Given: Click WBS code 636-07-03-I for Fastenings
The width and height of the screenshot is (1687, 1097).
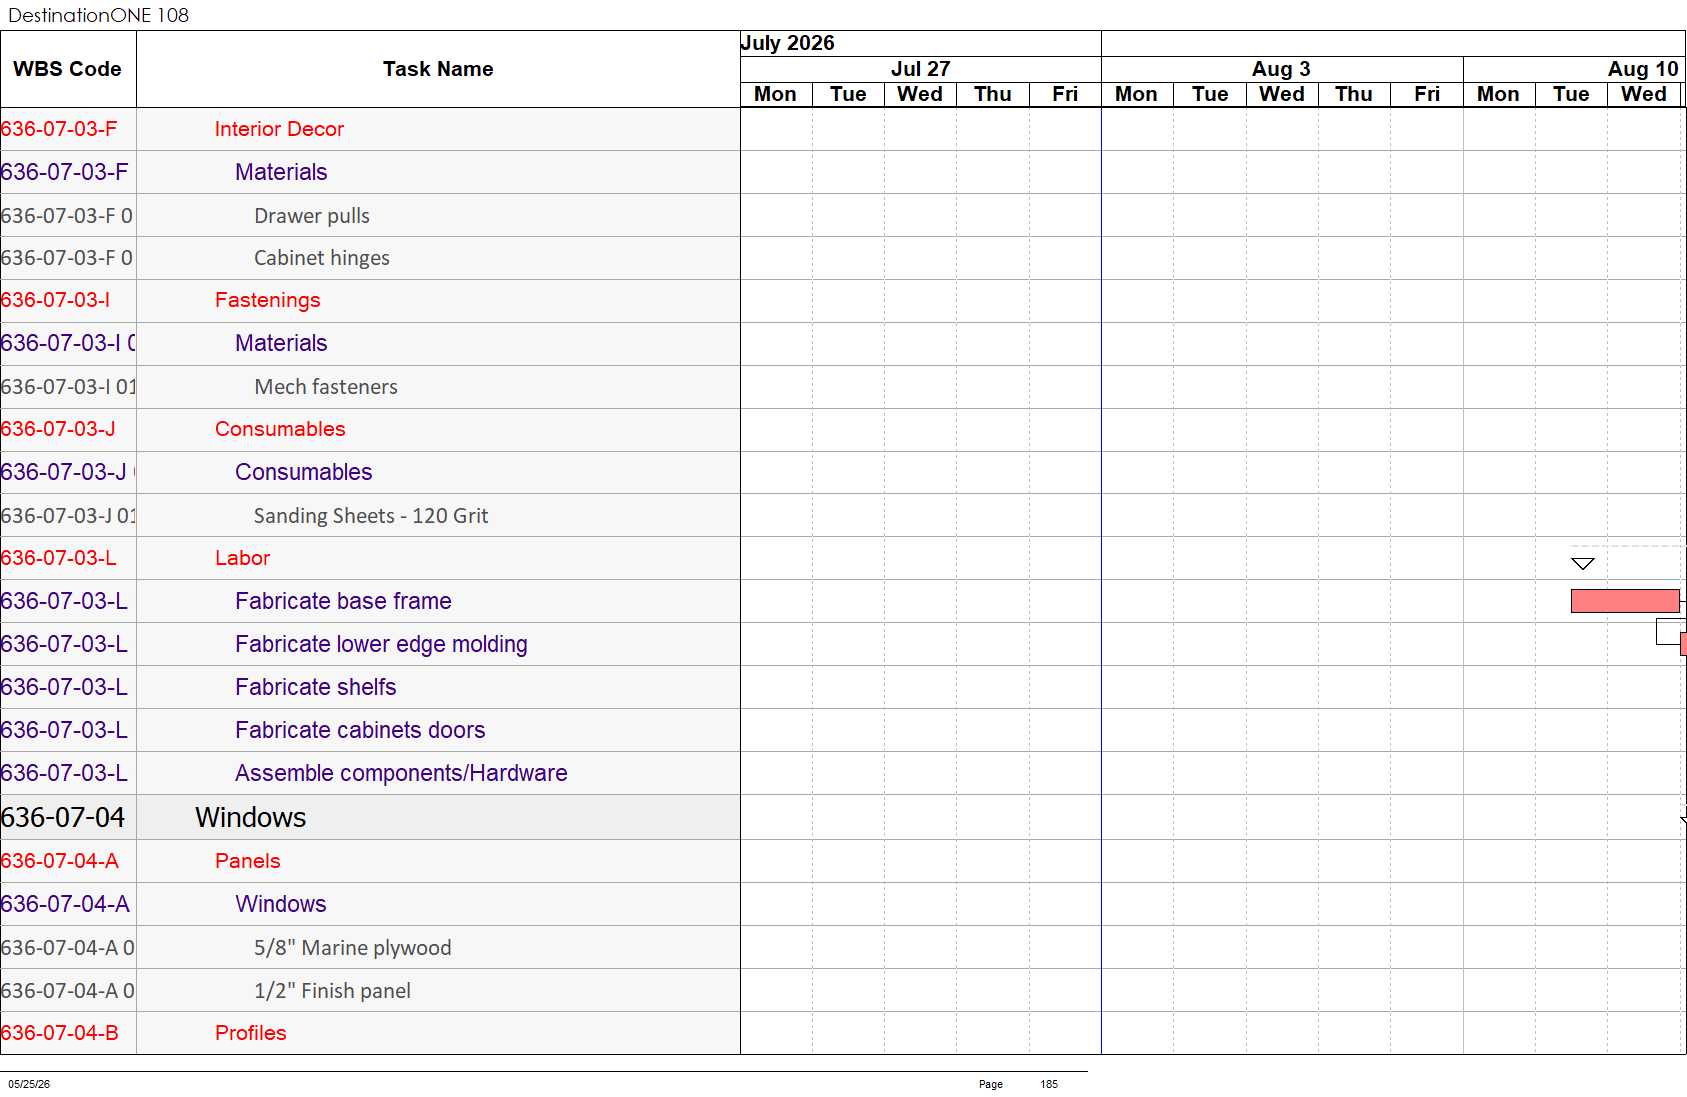Looking at the screenshot, I should pyautogui.click(x=56, y=300).
